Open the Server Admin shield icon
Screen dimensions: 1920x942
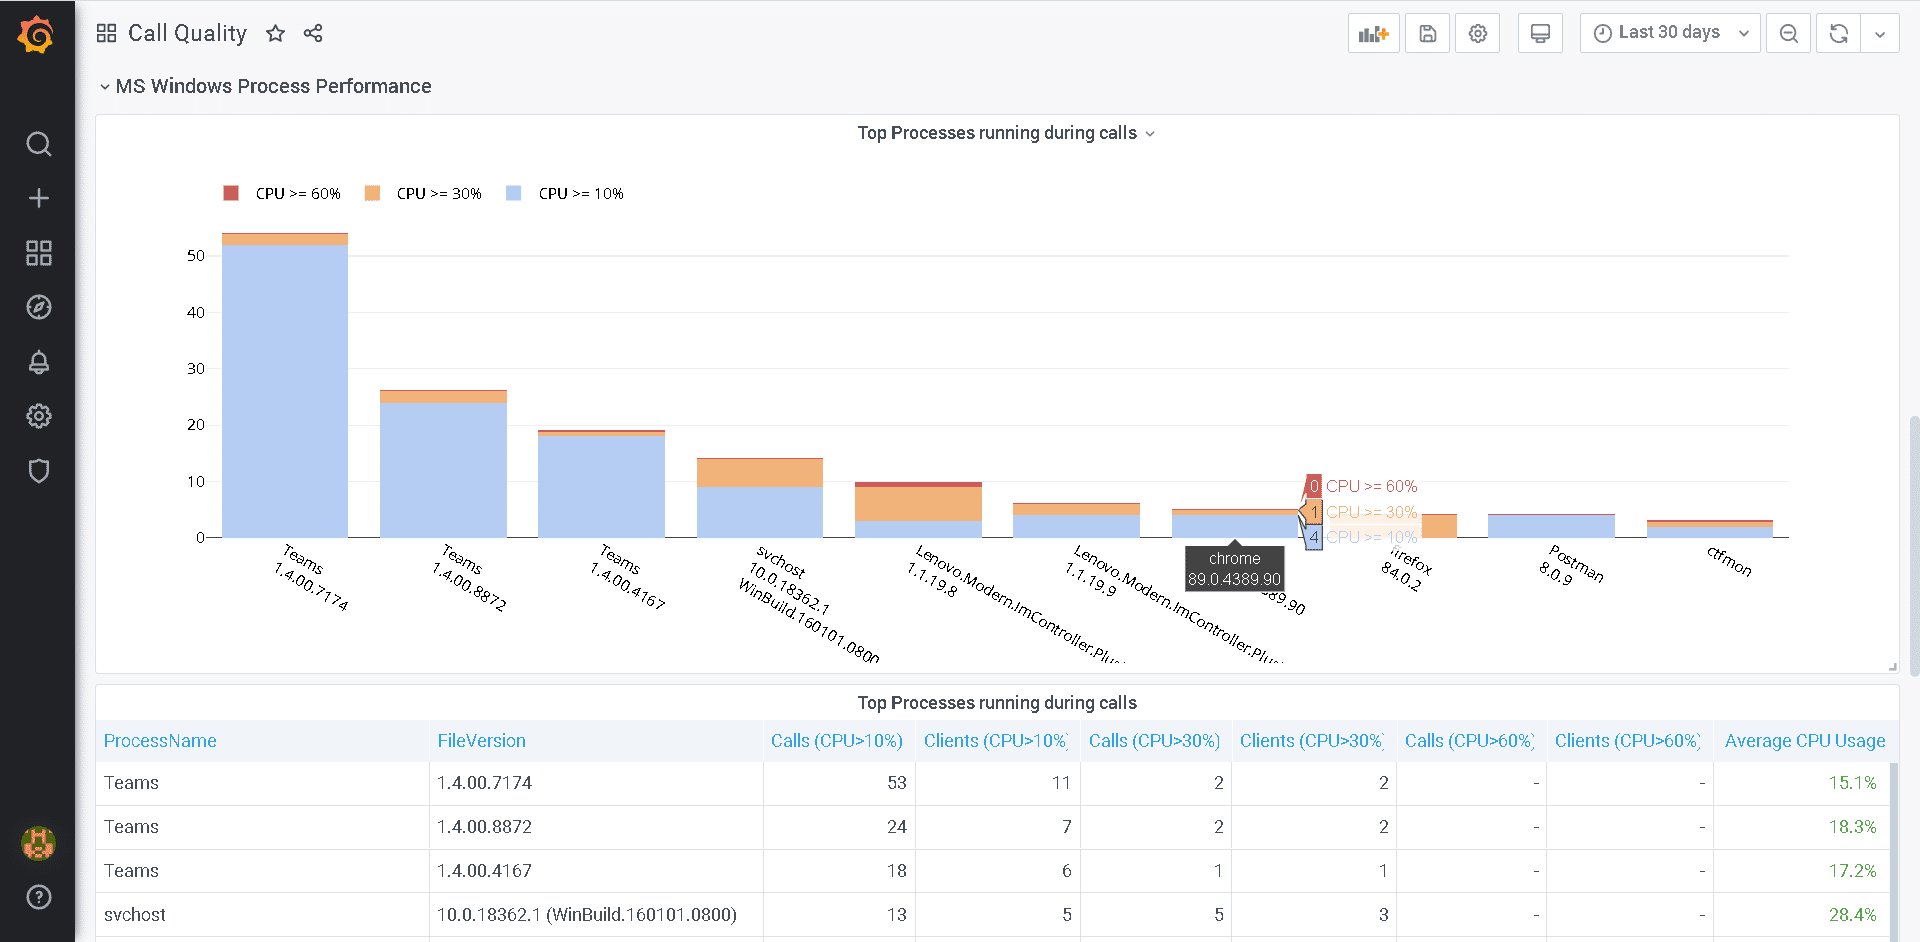point(38,470)
